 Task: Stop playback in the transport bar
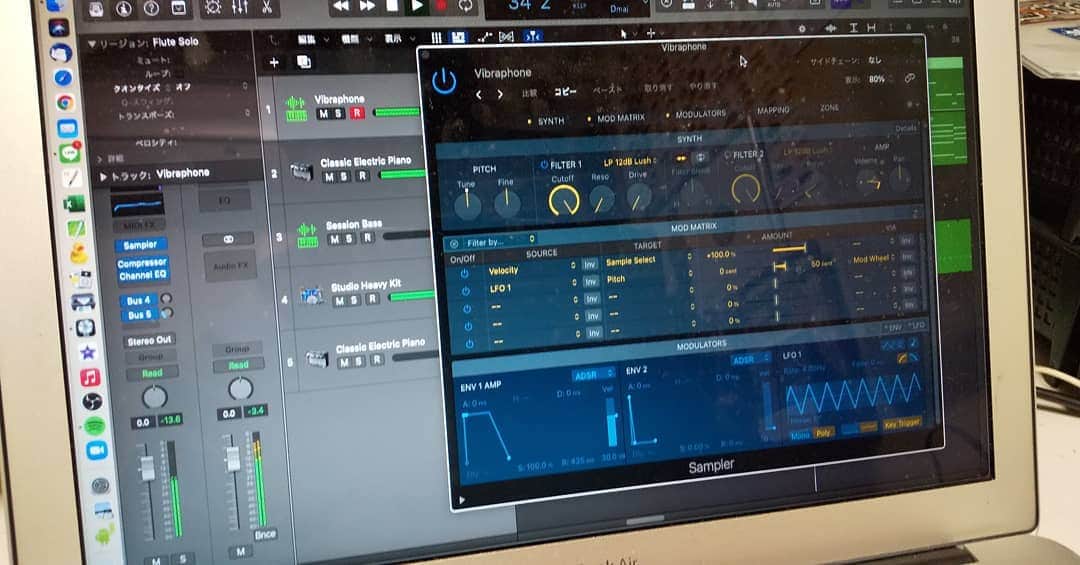tap(392, 6)
